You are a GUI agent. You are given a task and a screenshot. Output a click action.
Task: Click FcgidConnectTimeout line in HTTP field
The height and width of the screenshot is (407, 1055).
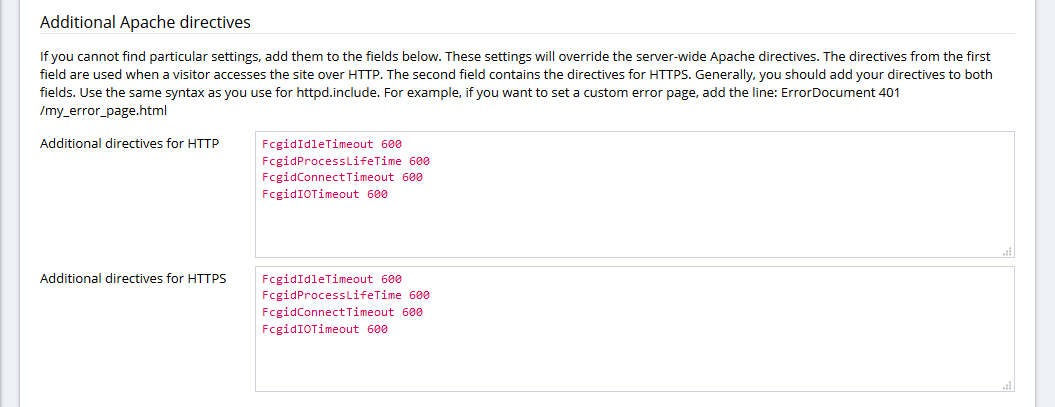click(342, 177)
